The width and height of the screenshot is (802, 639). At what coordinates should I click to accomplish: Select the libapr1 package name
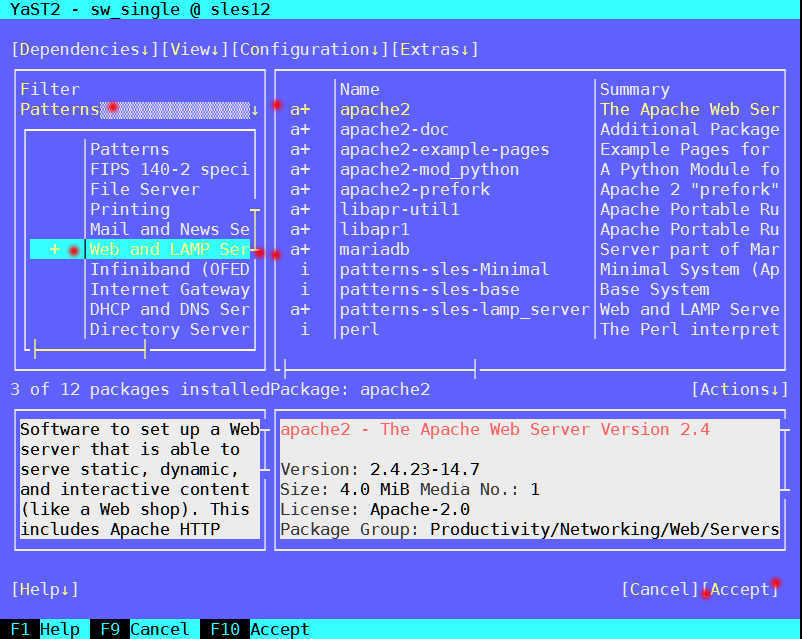[374, 229]
